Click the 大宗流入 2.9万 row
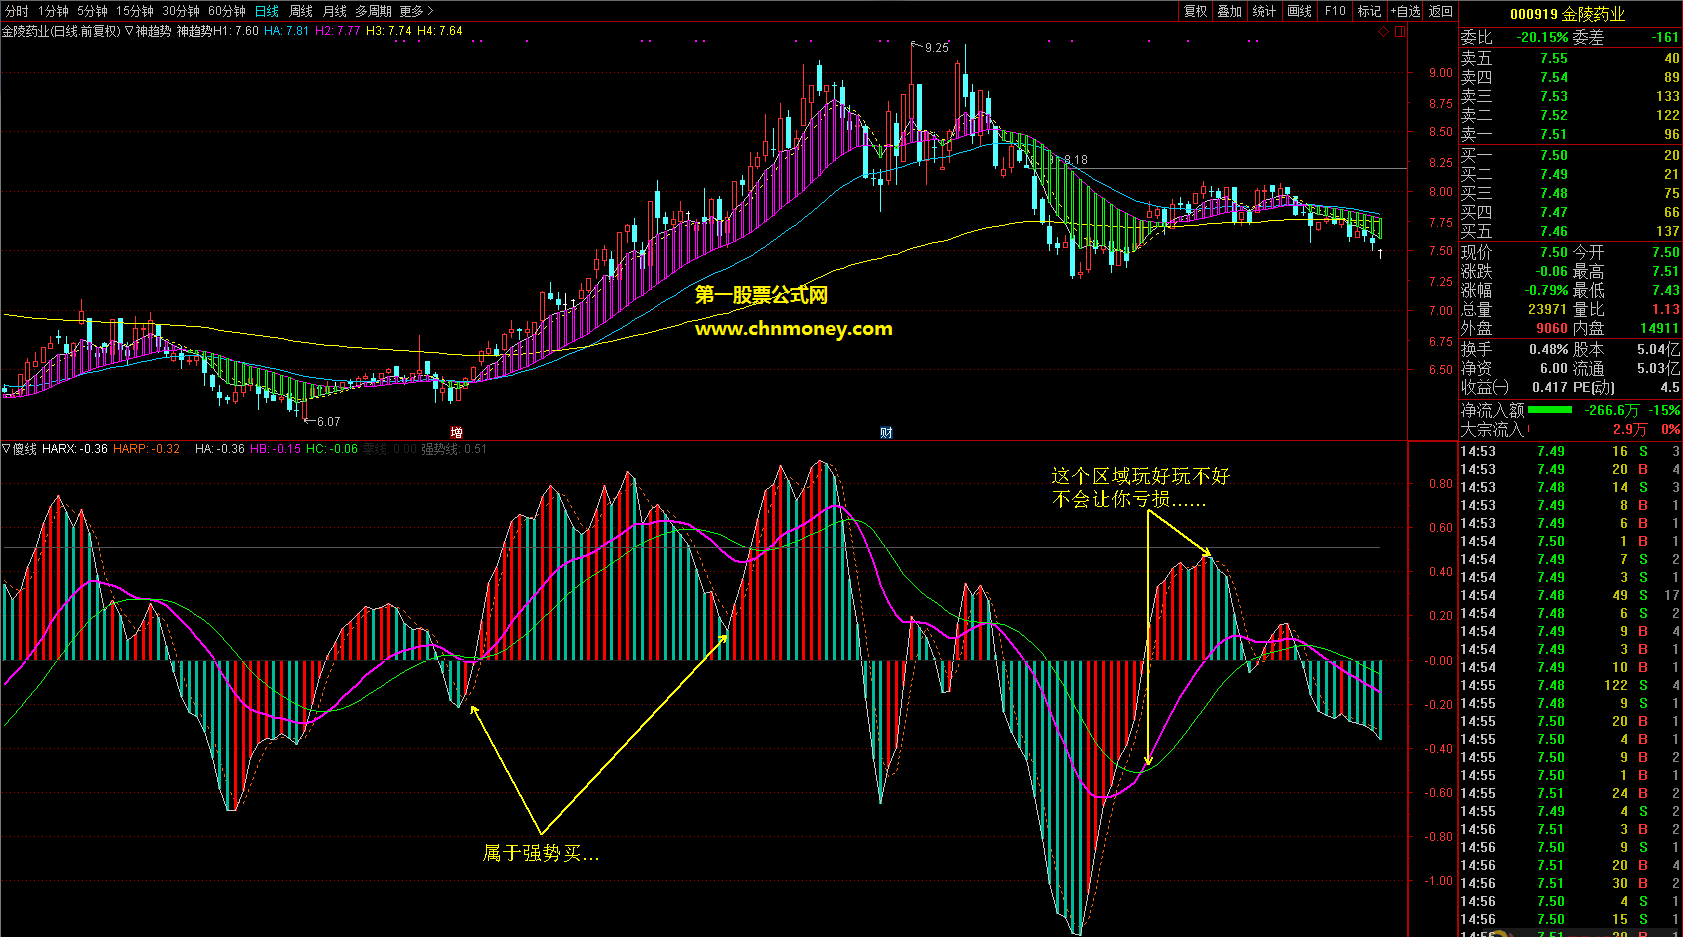Image resolution: width=1683 pixels, height=937 pixels. (1569, 430)
